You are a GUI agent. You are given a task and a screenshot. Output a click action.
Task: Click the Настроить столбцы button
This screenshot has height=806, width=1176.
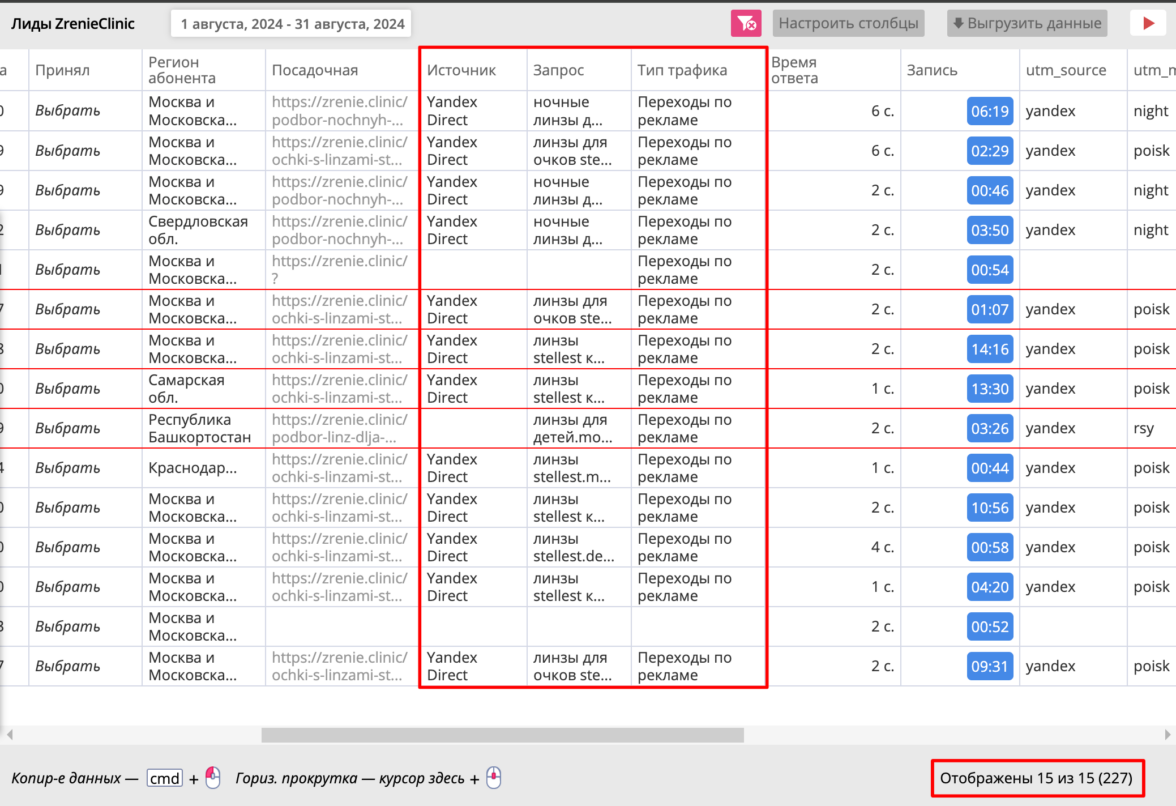(x=849, y=23)
